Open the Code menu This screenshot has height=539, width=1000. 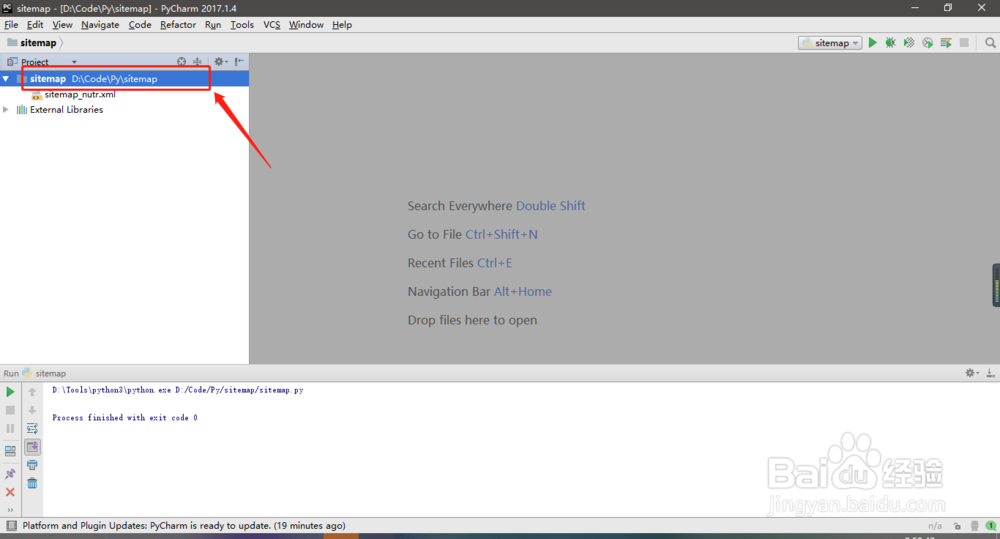pyautogui.click(x=140, y=25)
